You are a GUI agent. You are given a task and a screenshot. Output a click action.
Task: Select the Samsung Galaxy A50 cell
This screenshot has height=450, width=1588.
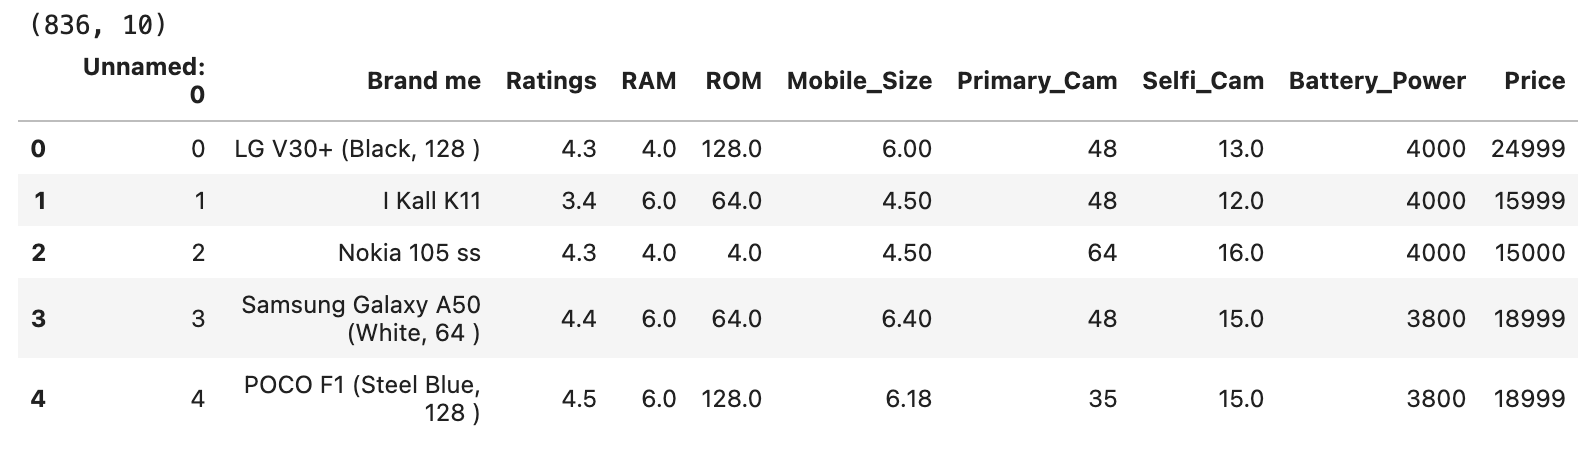point(360,319)
